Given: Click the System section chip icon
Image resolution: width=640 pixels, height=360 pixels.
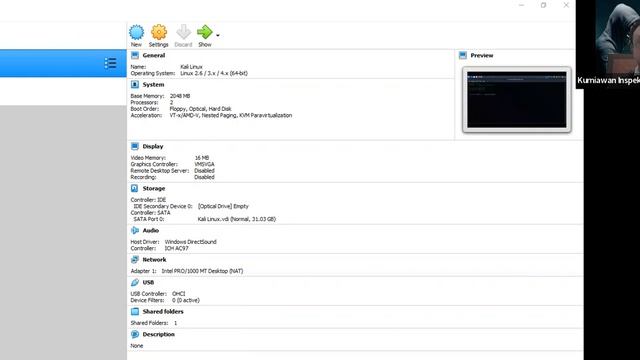Looking at the screenshot, I should 135,84.
